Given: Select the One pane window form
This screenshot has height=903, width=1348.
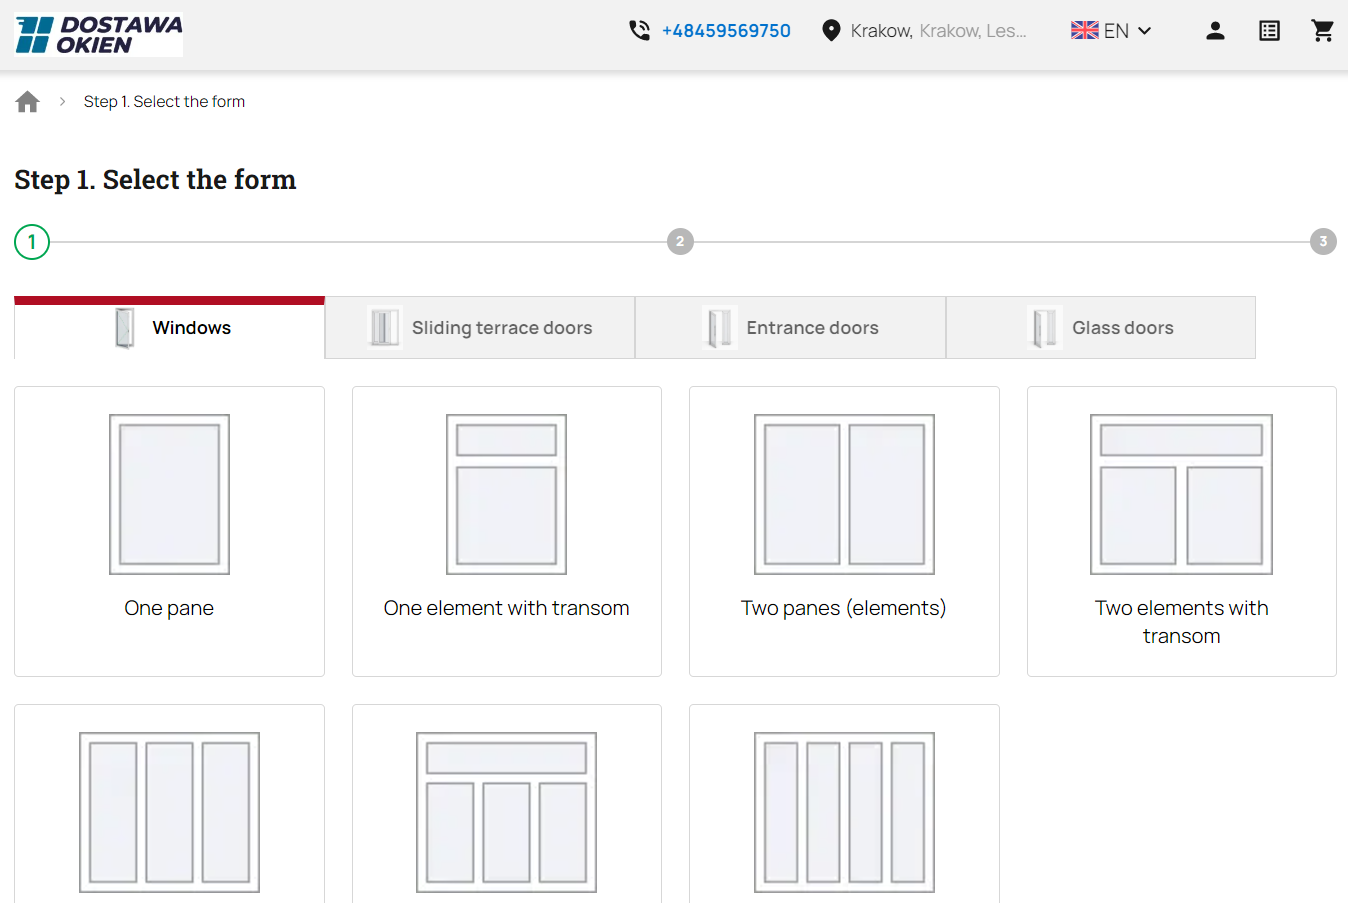Looking at the screenshot, I should pos(169,531).
